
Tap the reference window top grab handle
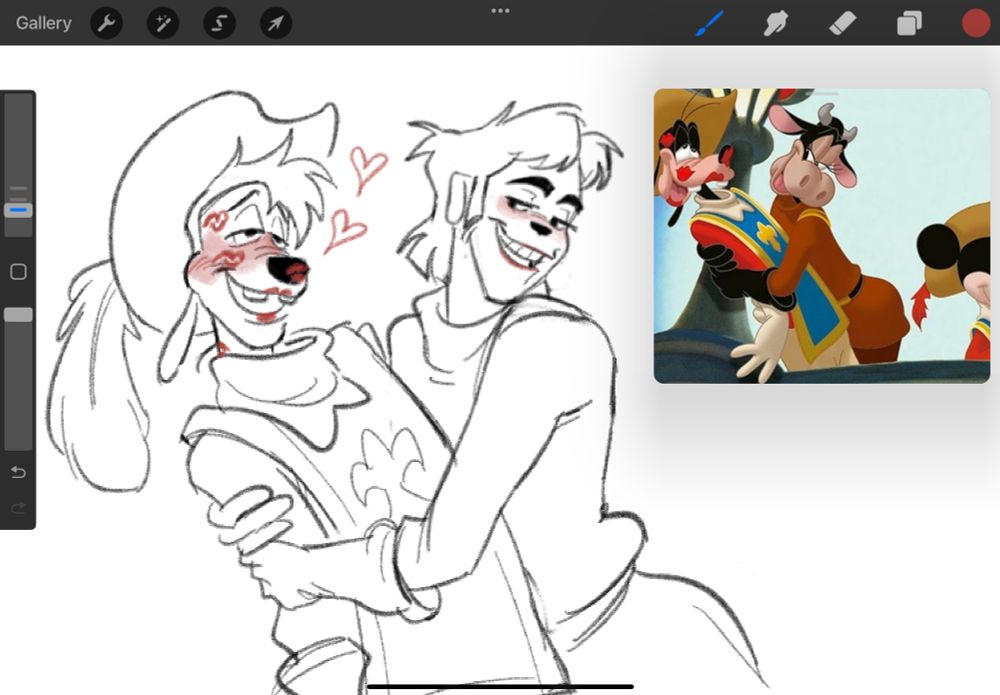(822, 94)
